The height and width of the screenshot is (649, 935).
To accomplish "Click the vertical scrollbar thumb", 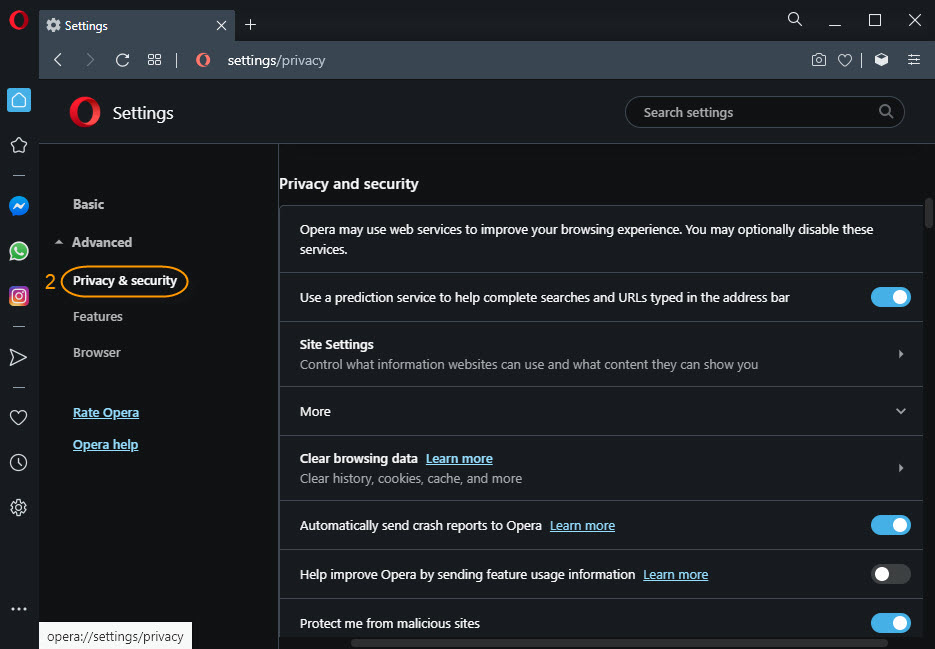I will pos(929,213).
